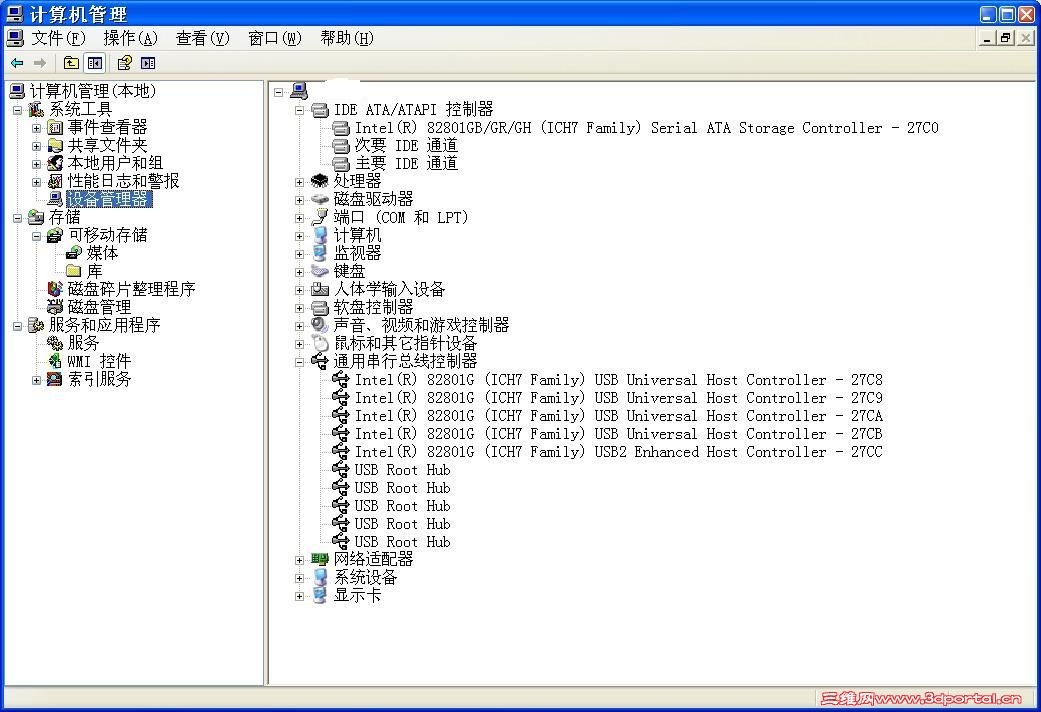Expand the 软盘控制器 node
1041x712 pixels.
299,308
